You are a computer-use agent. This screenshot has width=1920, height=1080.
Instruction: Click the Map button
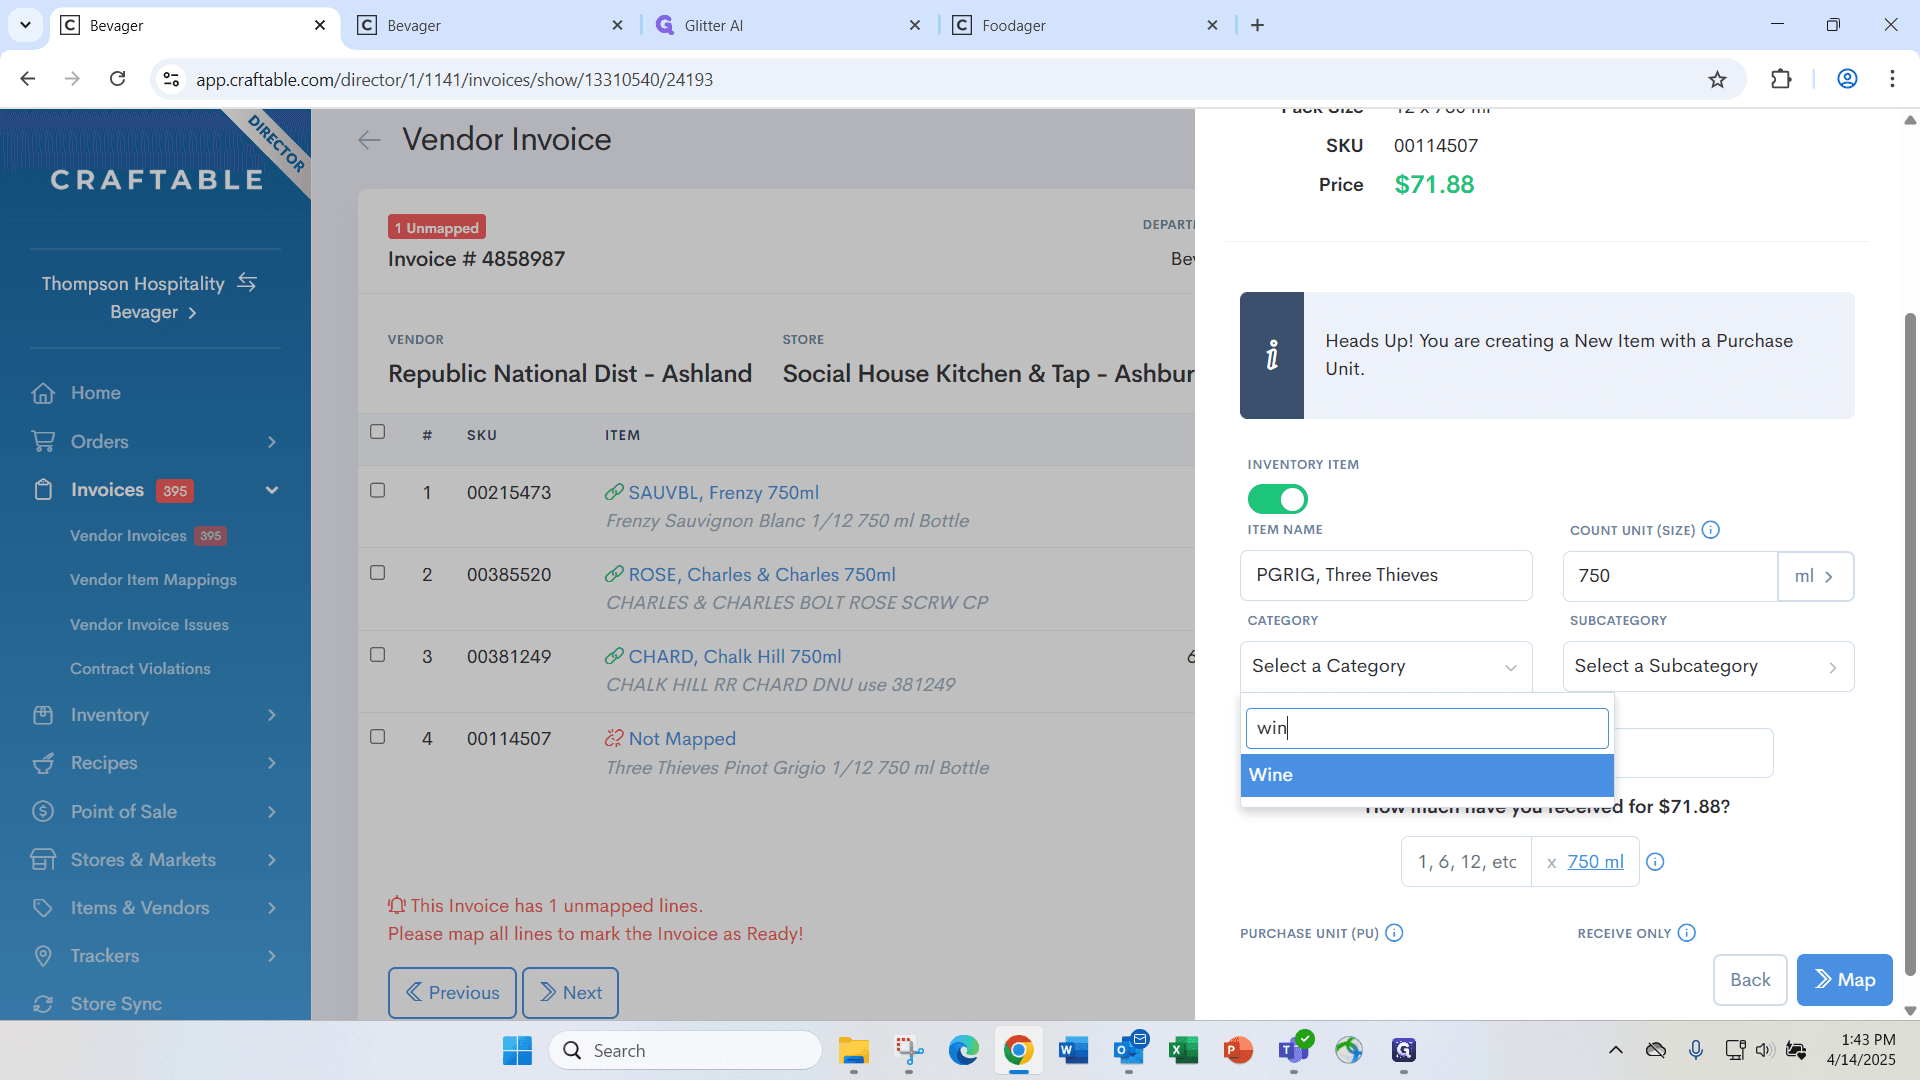click(x=1844, y=980)
